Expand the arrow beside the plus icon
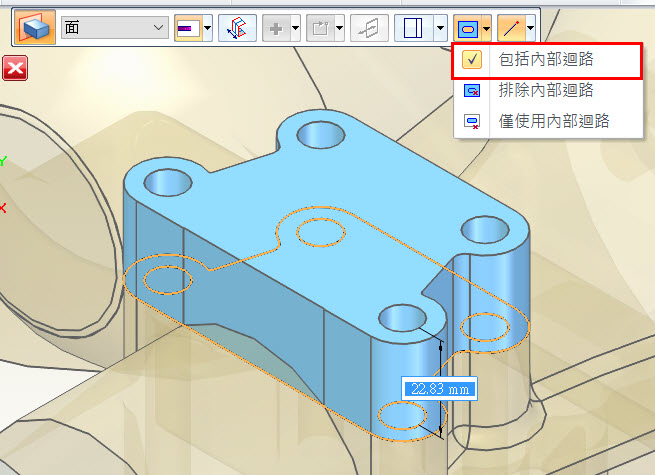The image size is (655, 475). pyautogui.click(x=295, y=28)
